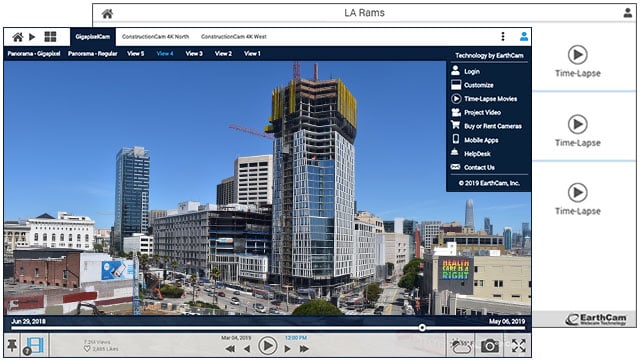Image resolution: width=640 pixels, height=360 pixels.
Task: Click the camera snapshot icon
Action: [490, 346]
